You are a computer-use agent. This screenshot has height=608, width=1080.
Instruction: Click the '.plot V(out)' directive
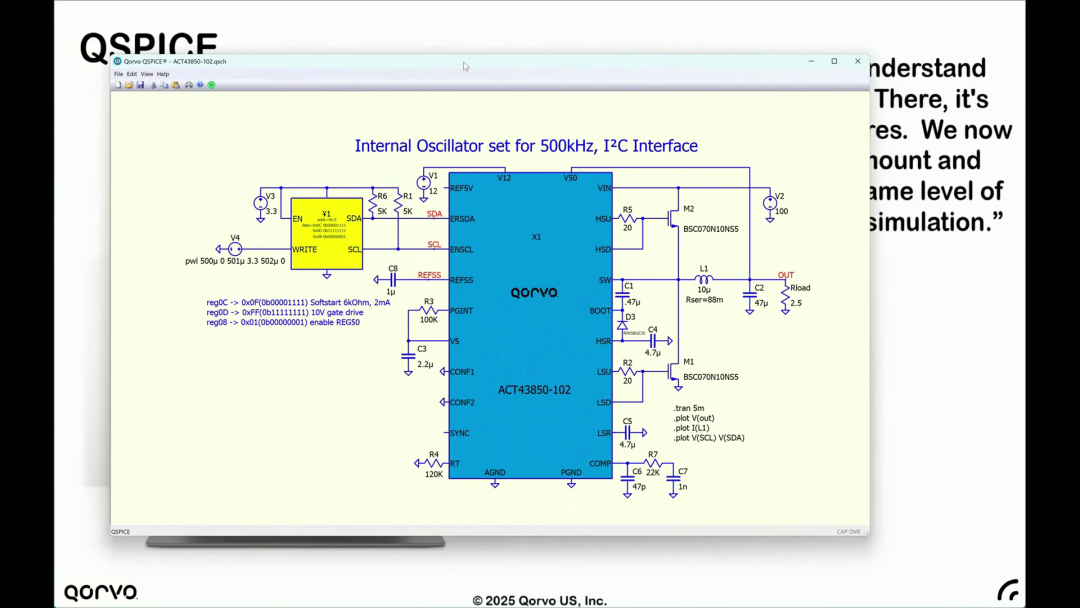[x=694, y=418]
